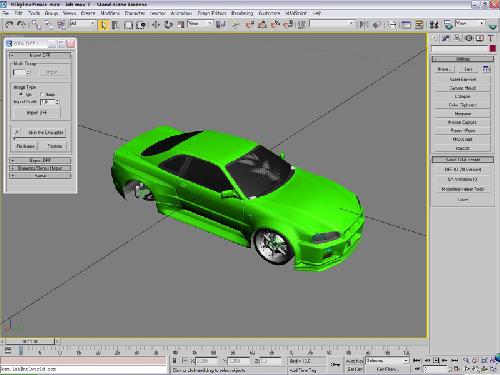Activate the Select and Move tool
The width and height of the screenshot is (500, 375).
pyautogui.click(x=156, y=25)
